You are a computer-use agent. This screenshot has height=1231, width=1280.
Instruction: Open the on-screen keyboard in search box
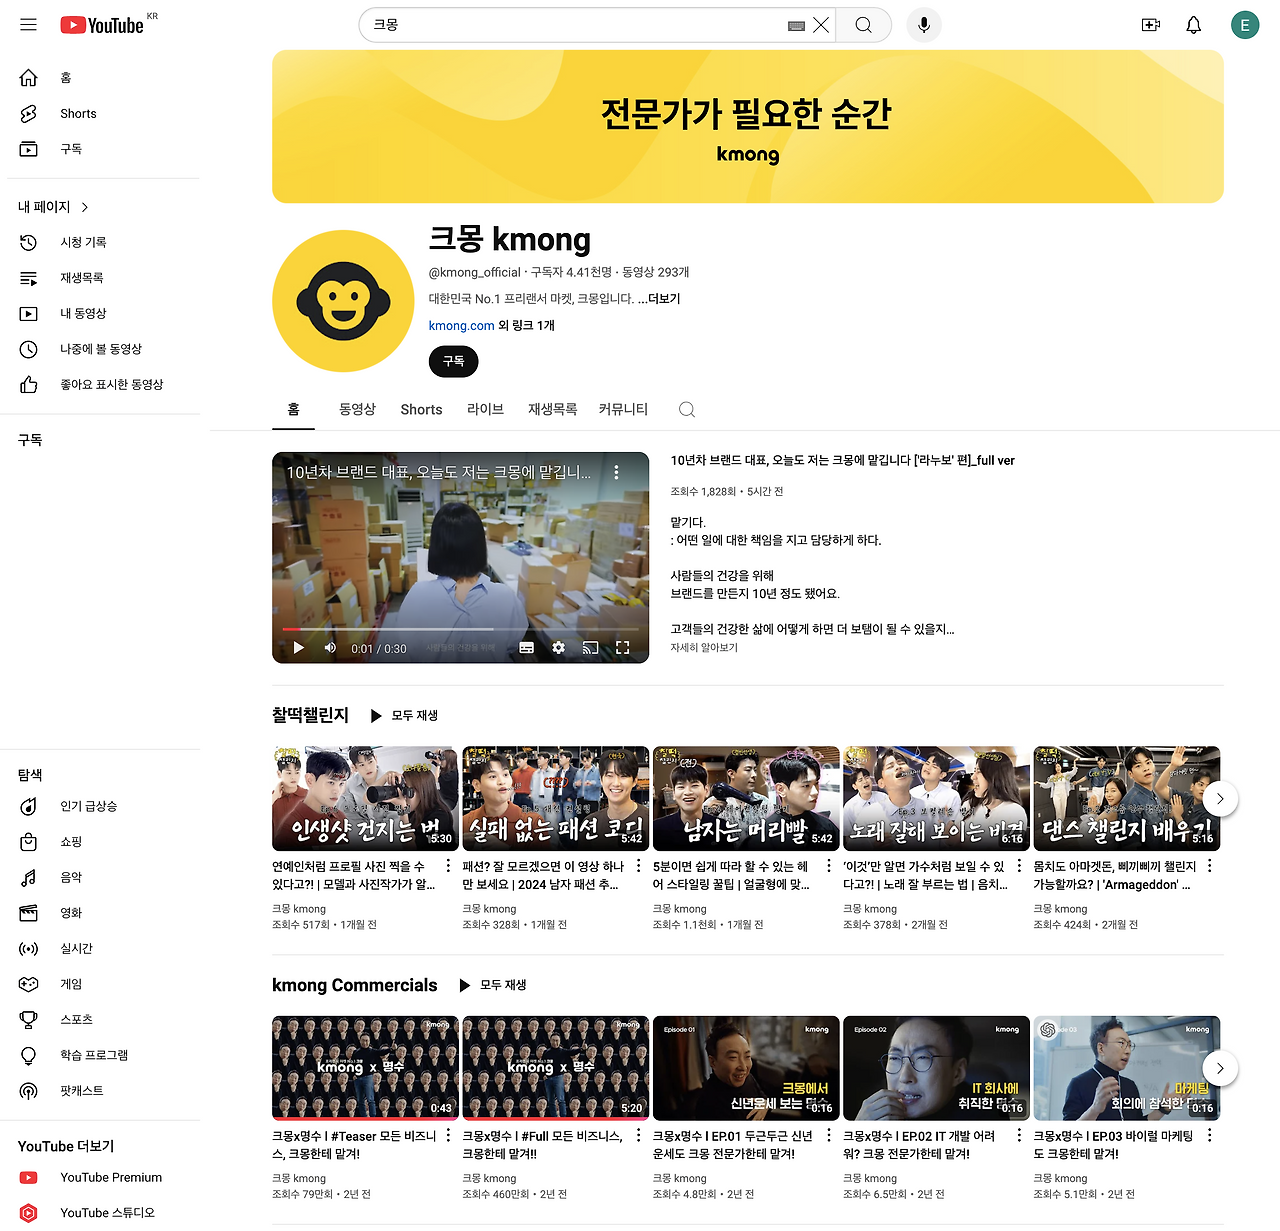point(796,26)
